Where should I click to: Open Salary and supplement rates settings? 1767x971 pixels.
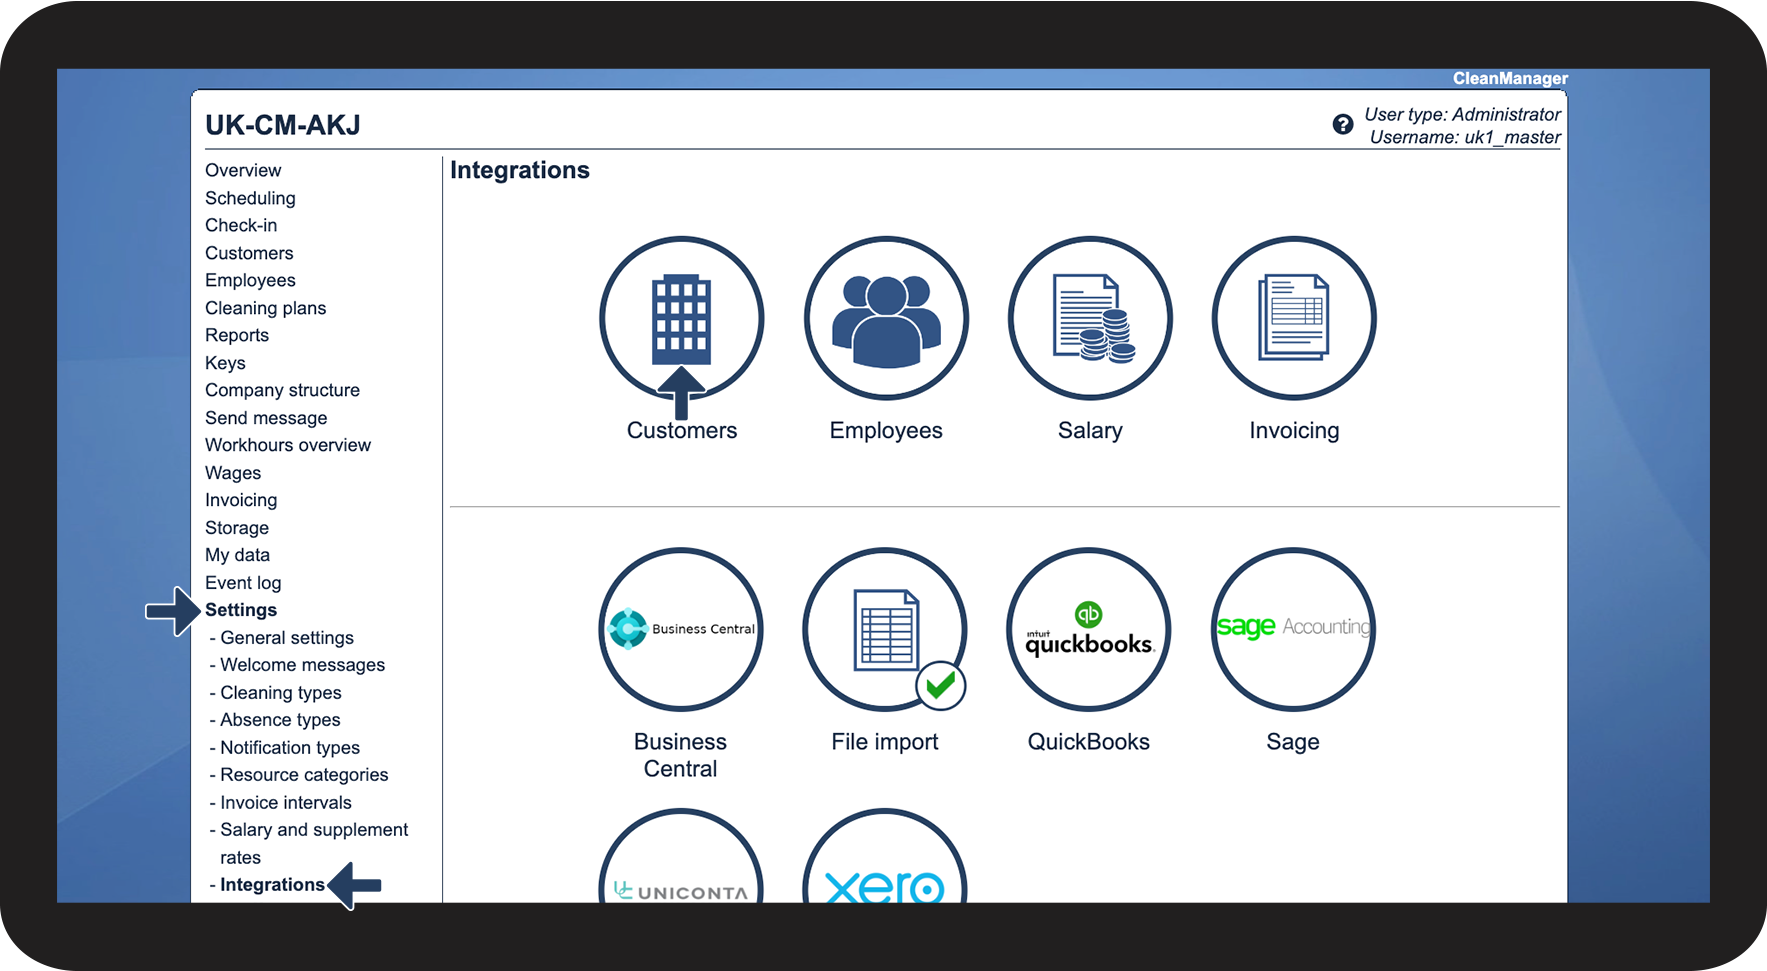(314, 843)
